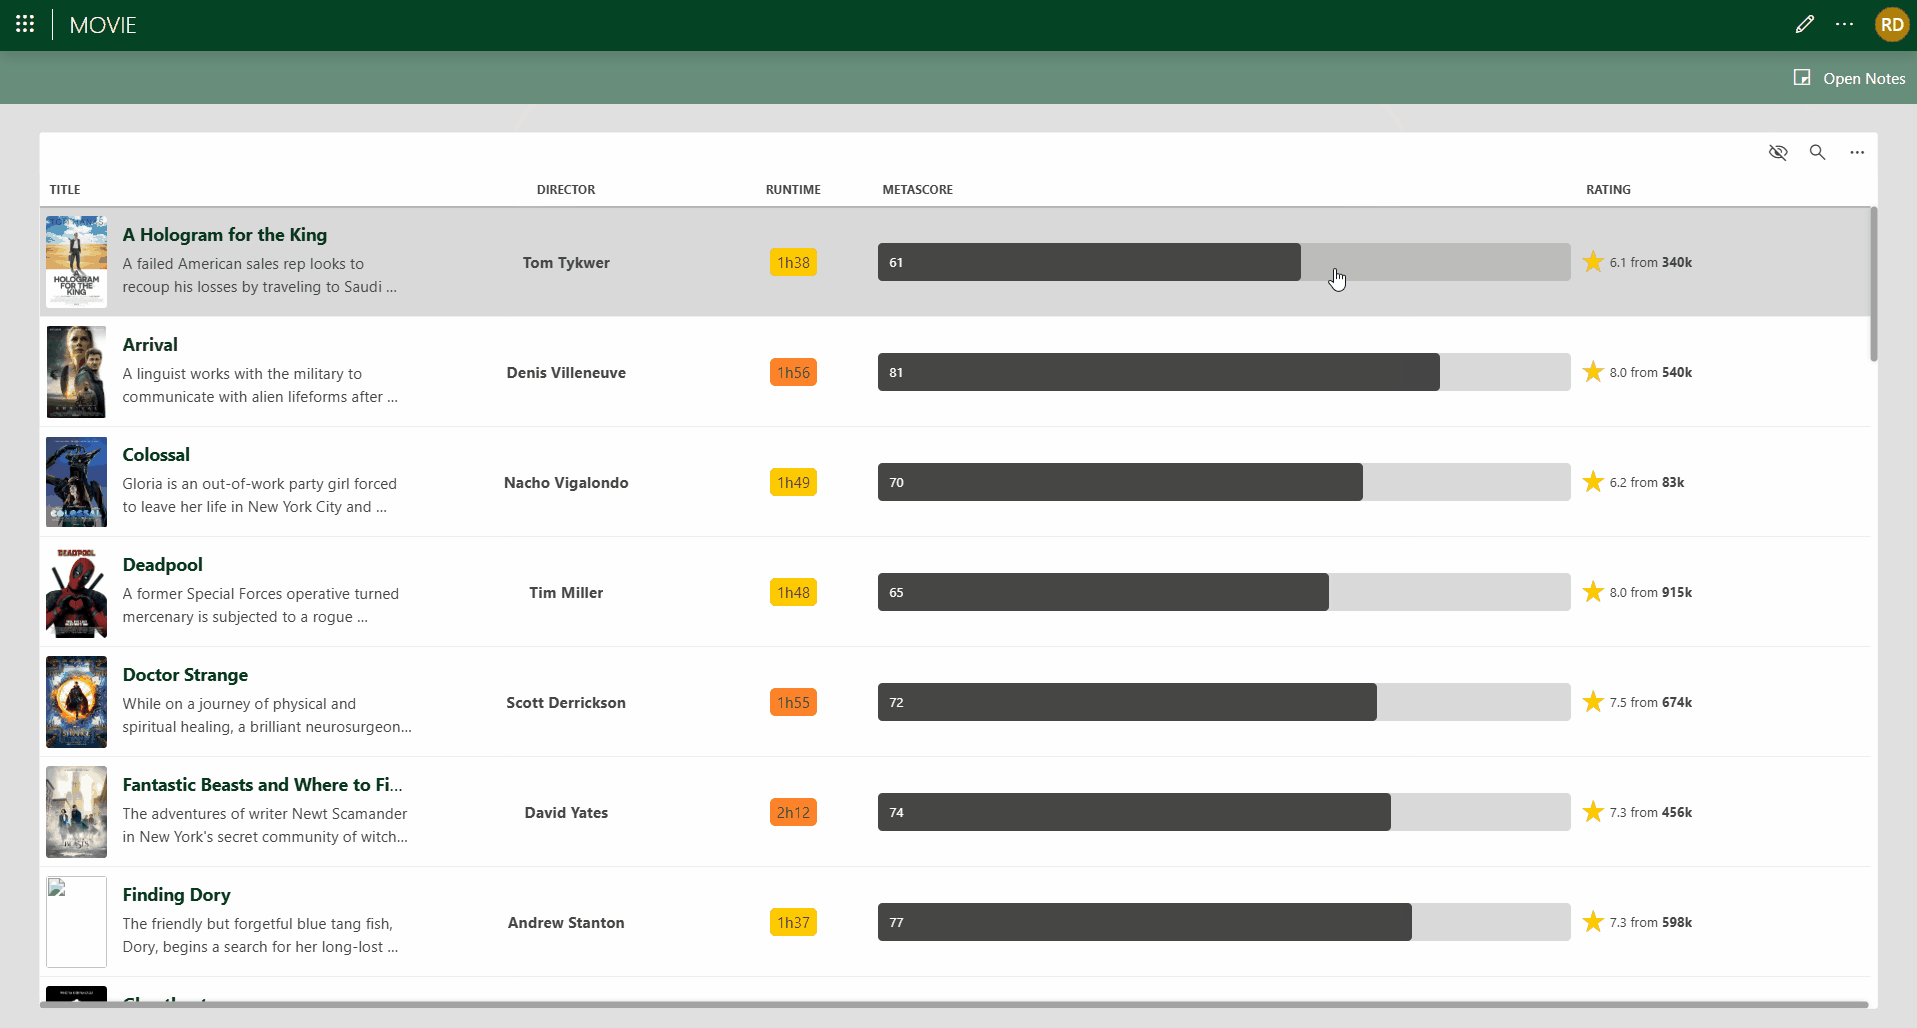The width and height of the screenshot is (1917, 1028).
Task: Click the horizontal scrollbar at table bottom
Action: 954,1004
